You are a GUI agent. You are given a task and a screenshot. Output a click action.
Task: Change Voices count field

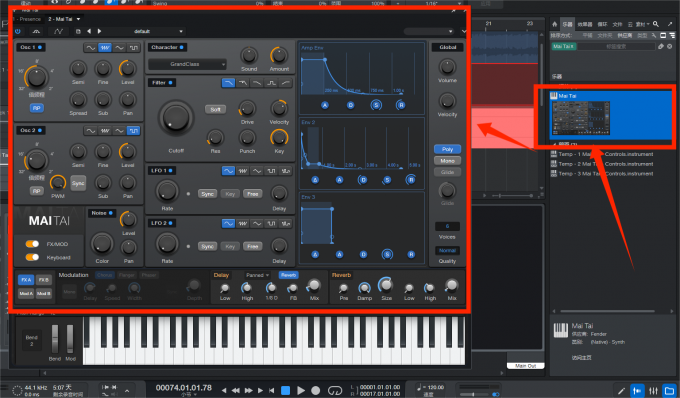click(447, 226)
